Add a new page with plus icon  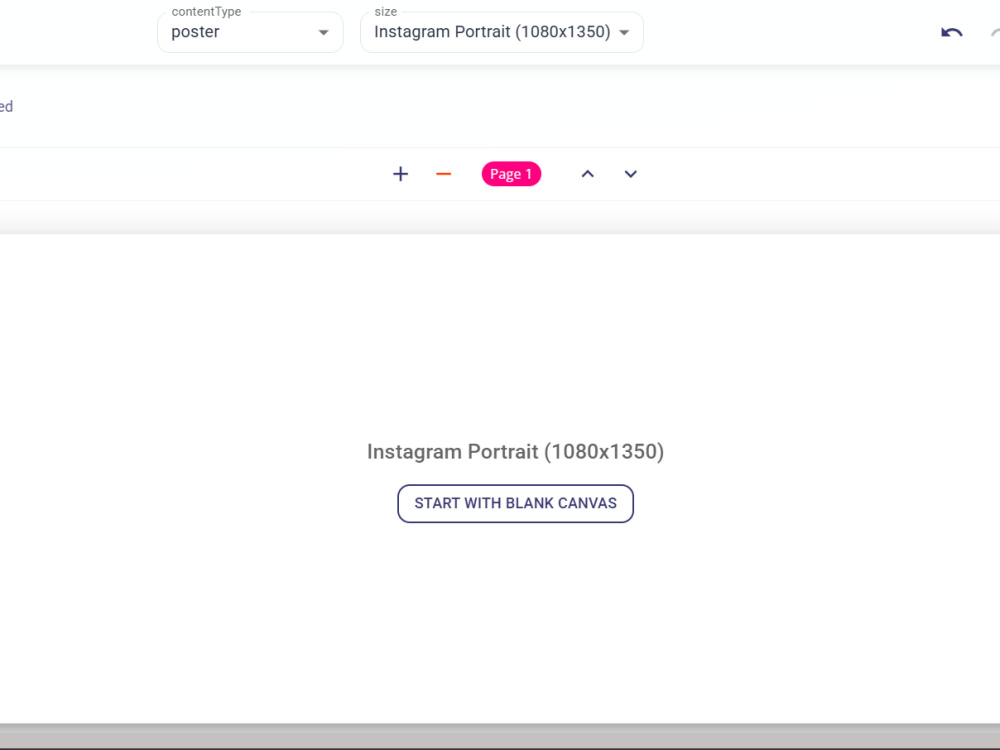pyautogui.click(x=400, y=174)
